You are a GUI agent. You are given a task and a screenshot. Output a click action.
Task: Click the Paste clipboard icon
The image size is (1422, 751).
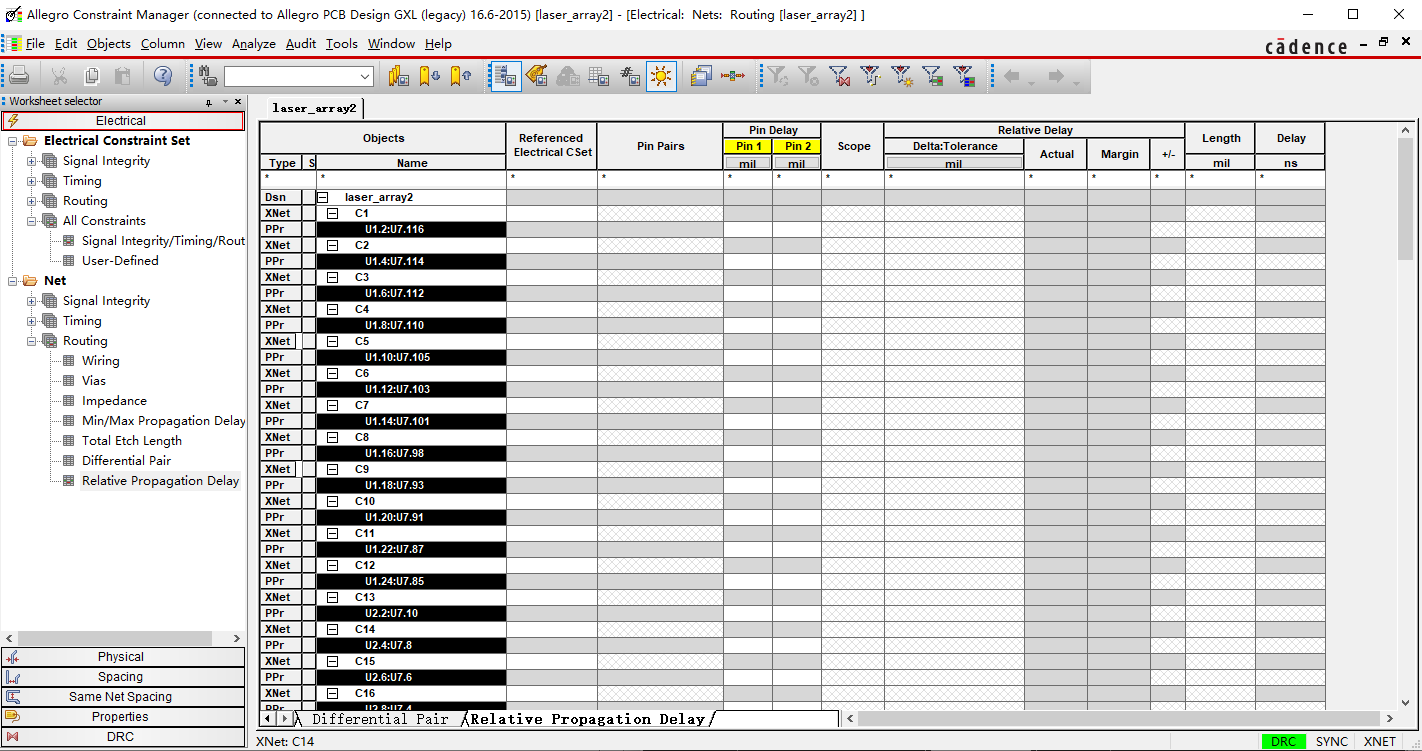122,76
